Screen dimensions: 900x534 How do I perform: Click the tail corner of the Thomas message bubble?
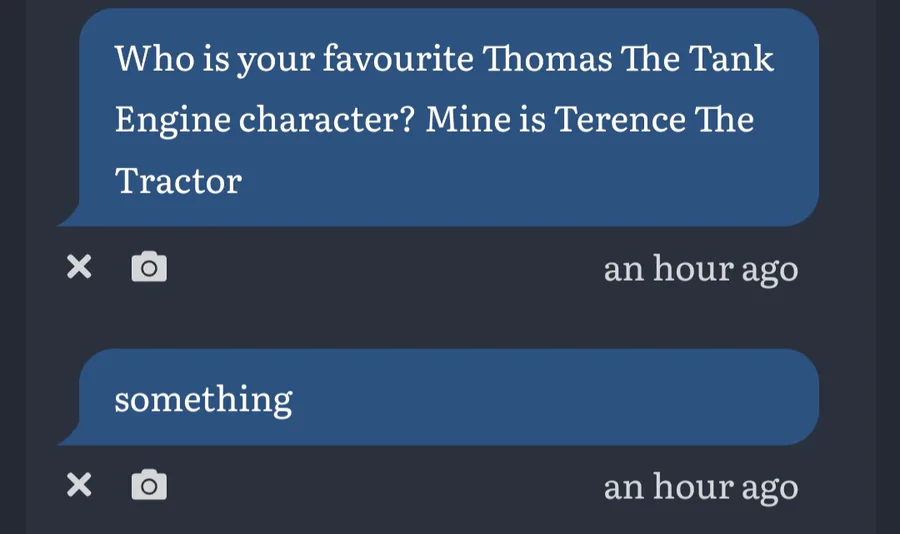pyautogui.click(x=69, y=218)
